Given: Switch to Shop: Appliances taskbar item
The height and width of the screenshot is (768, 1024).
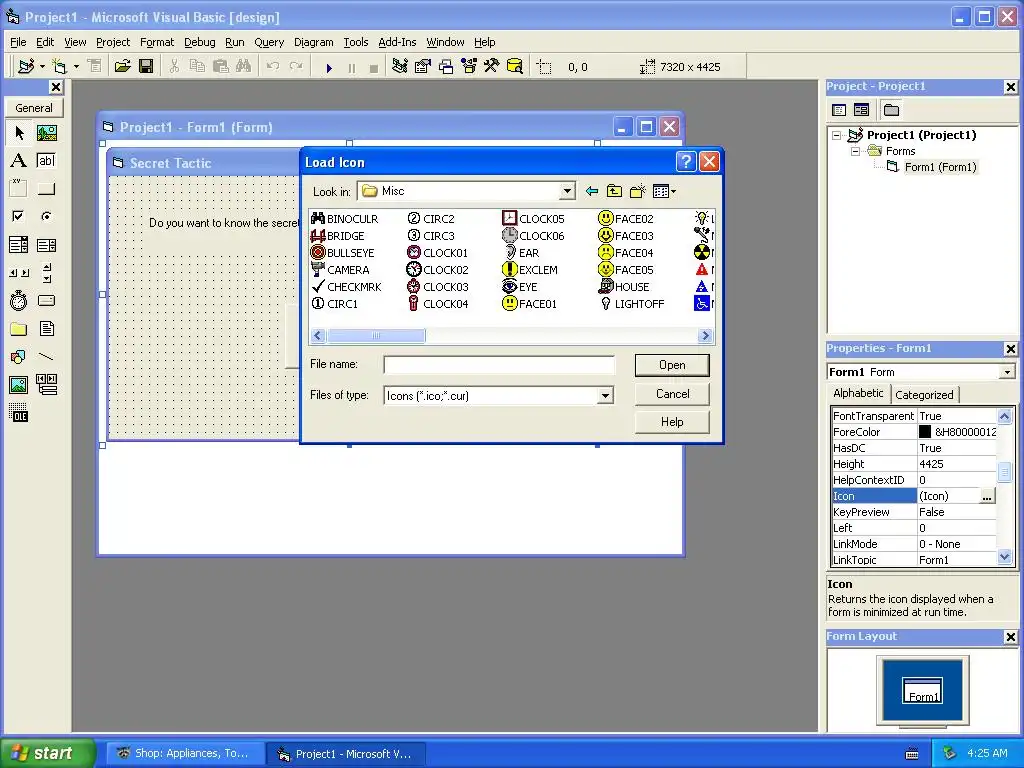Looking at the screenshot, I should 185,753.
